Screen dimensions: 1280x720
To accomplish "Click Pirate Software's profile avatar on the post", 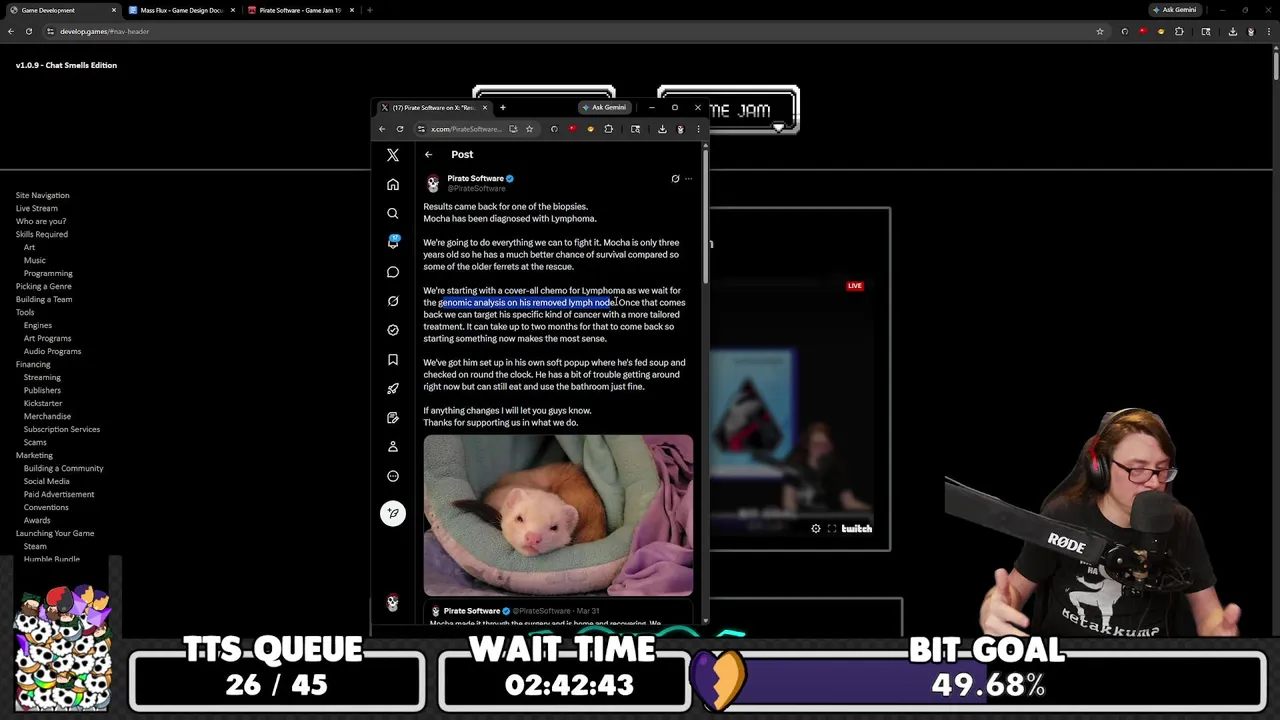I will coord(433,183).
